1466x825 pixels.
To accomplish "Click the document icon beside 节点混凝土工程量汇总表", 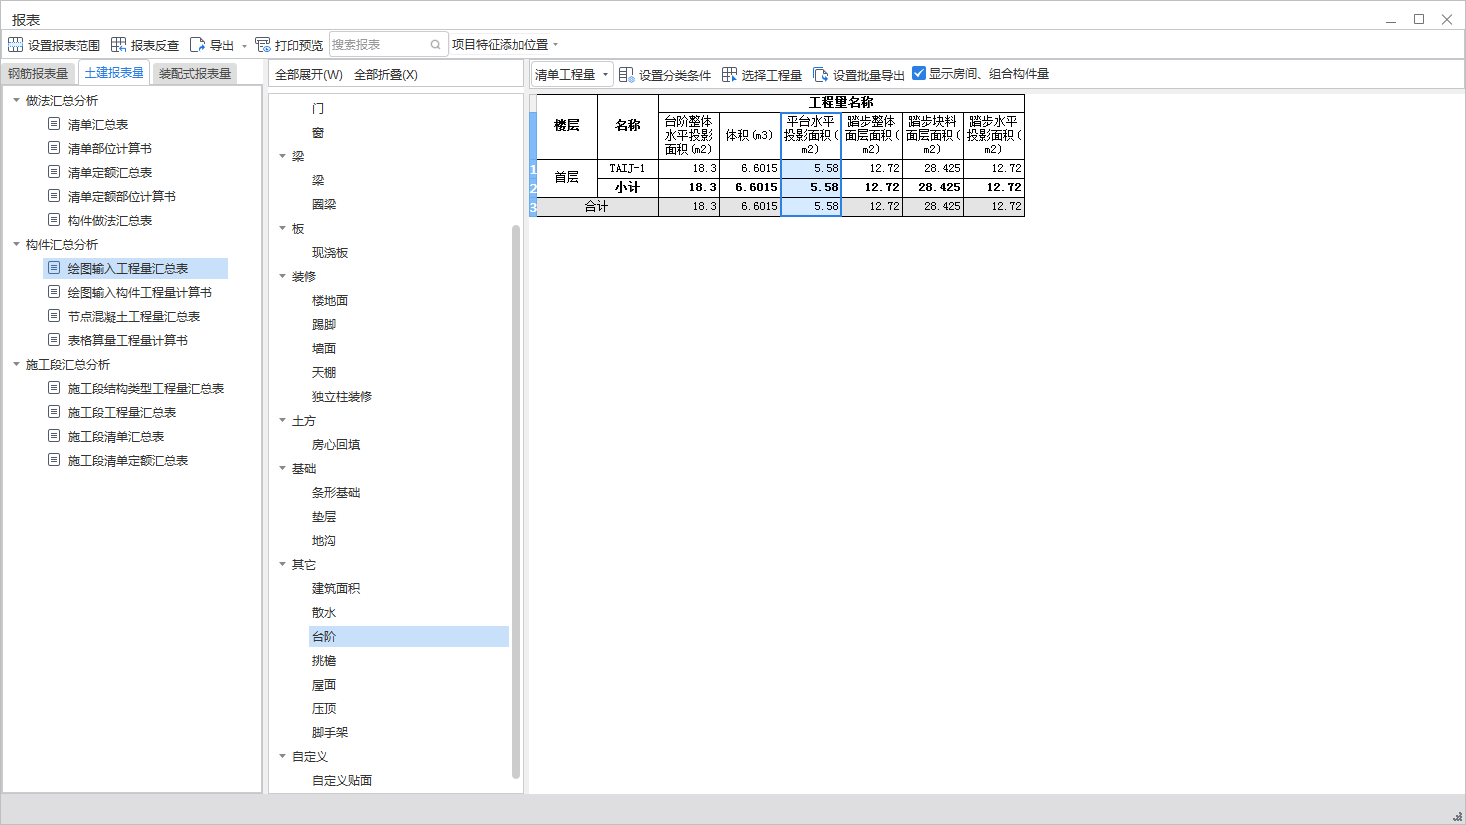I will point(55,316).
